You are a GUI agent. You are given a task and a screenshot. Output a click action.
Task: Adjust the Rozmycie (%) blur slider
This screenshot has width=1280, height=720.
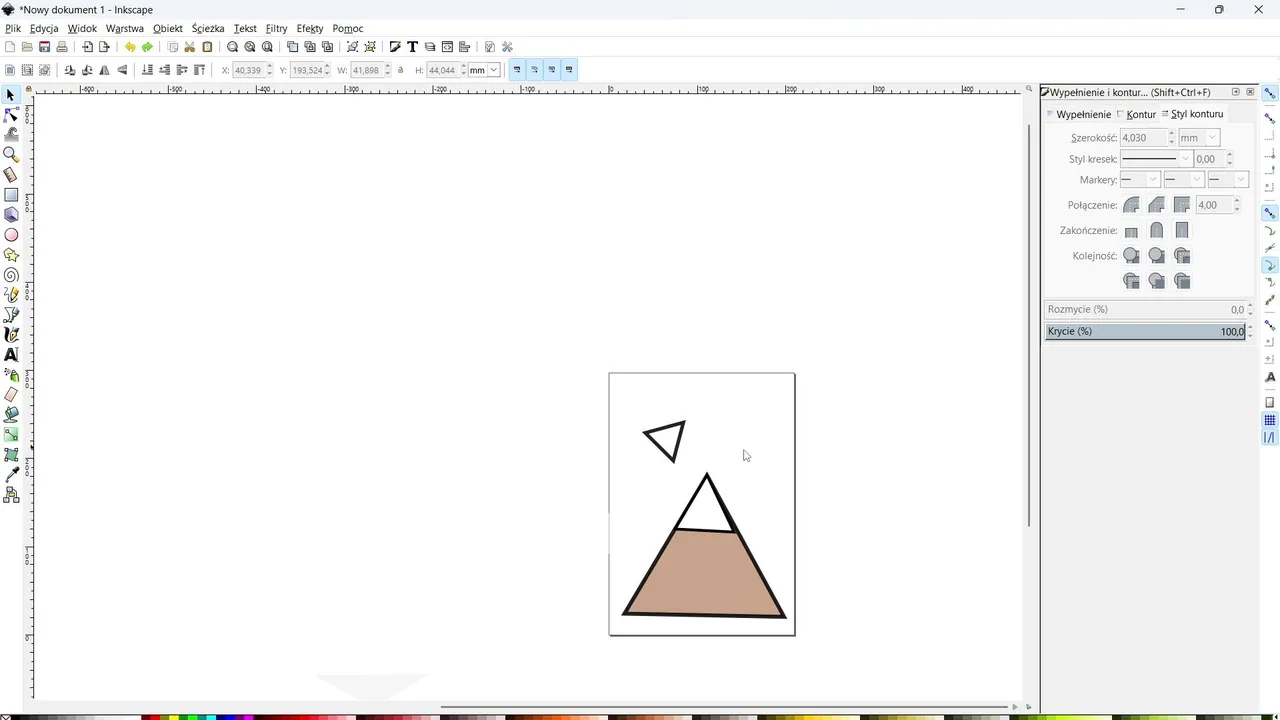tap(1145, 309)
